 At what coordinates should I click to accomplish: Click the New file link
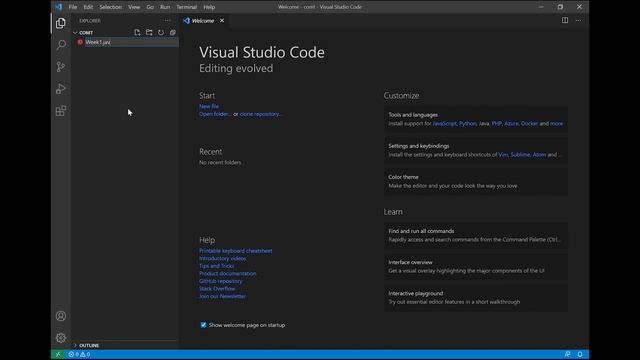point(209,106)
